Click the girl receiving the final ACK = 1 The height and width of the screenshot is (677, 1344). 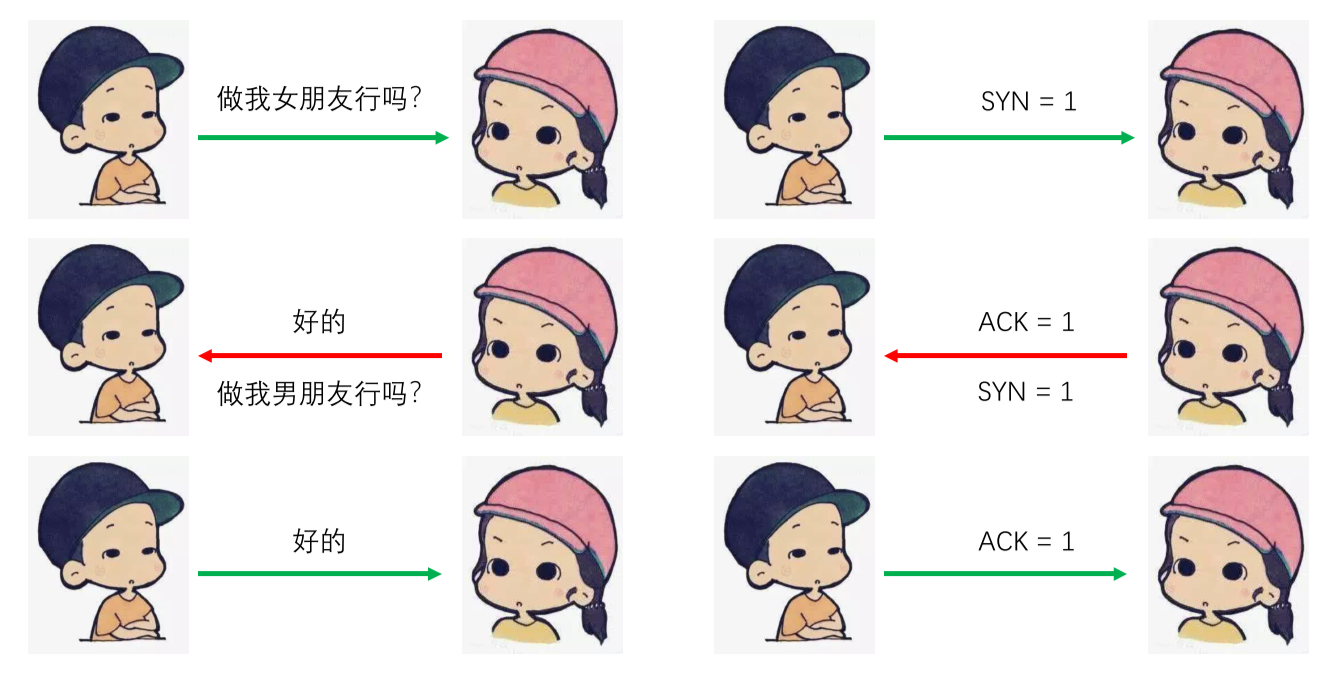tap(1228, 555)
